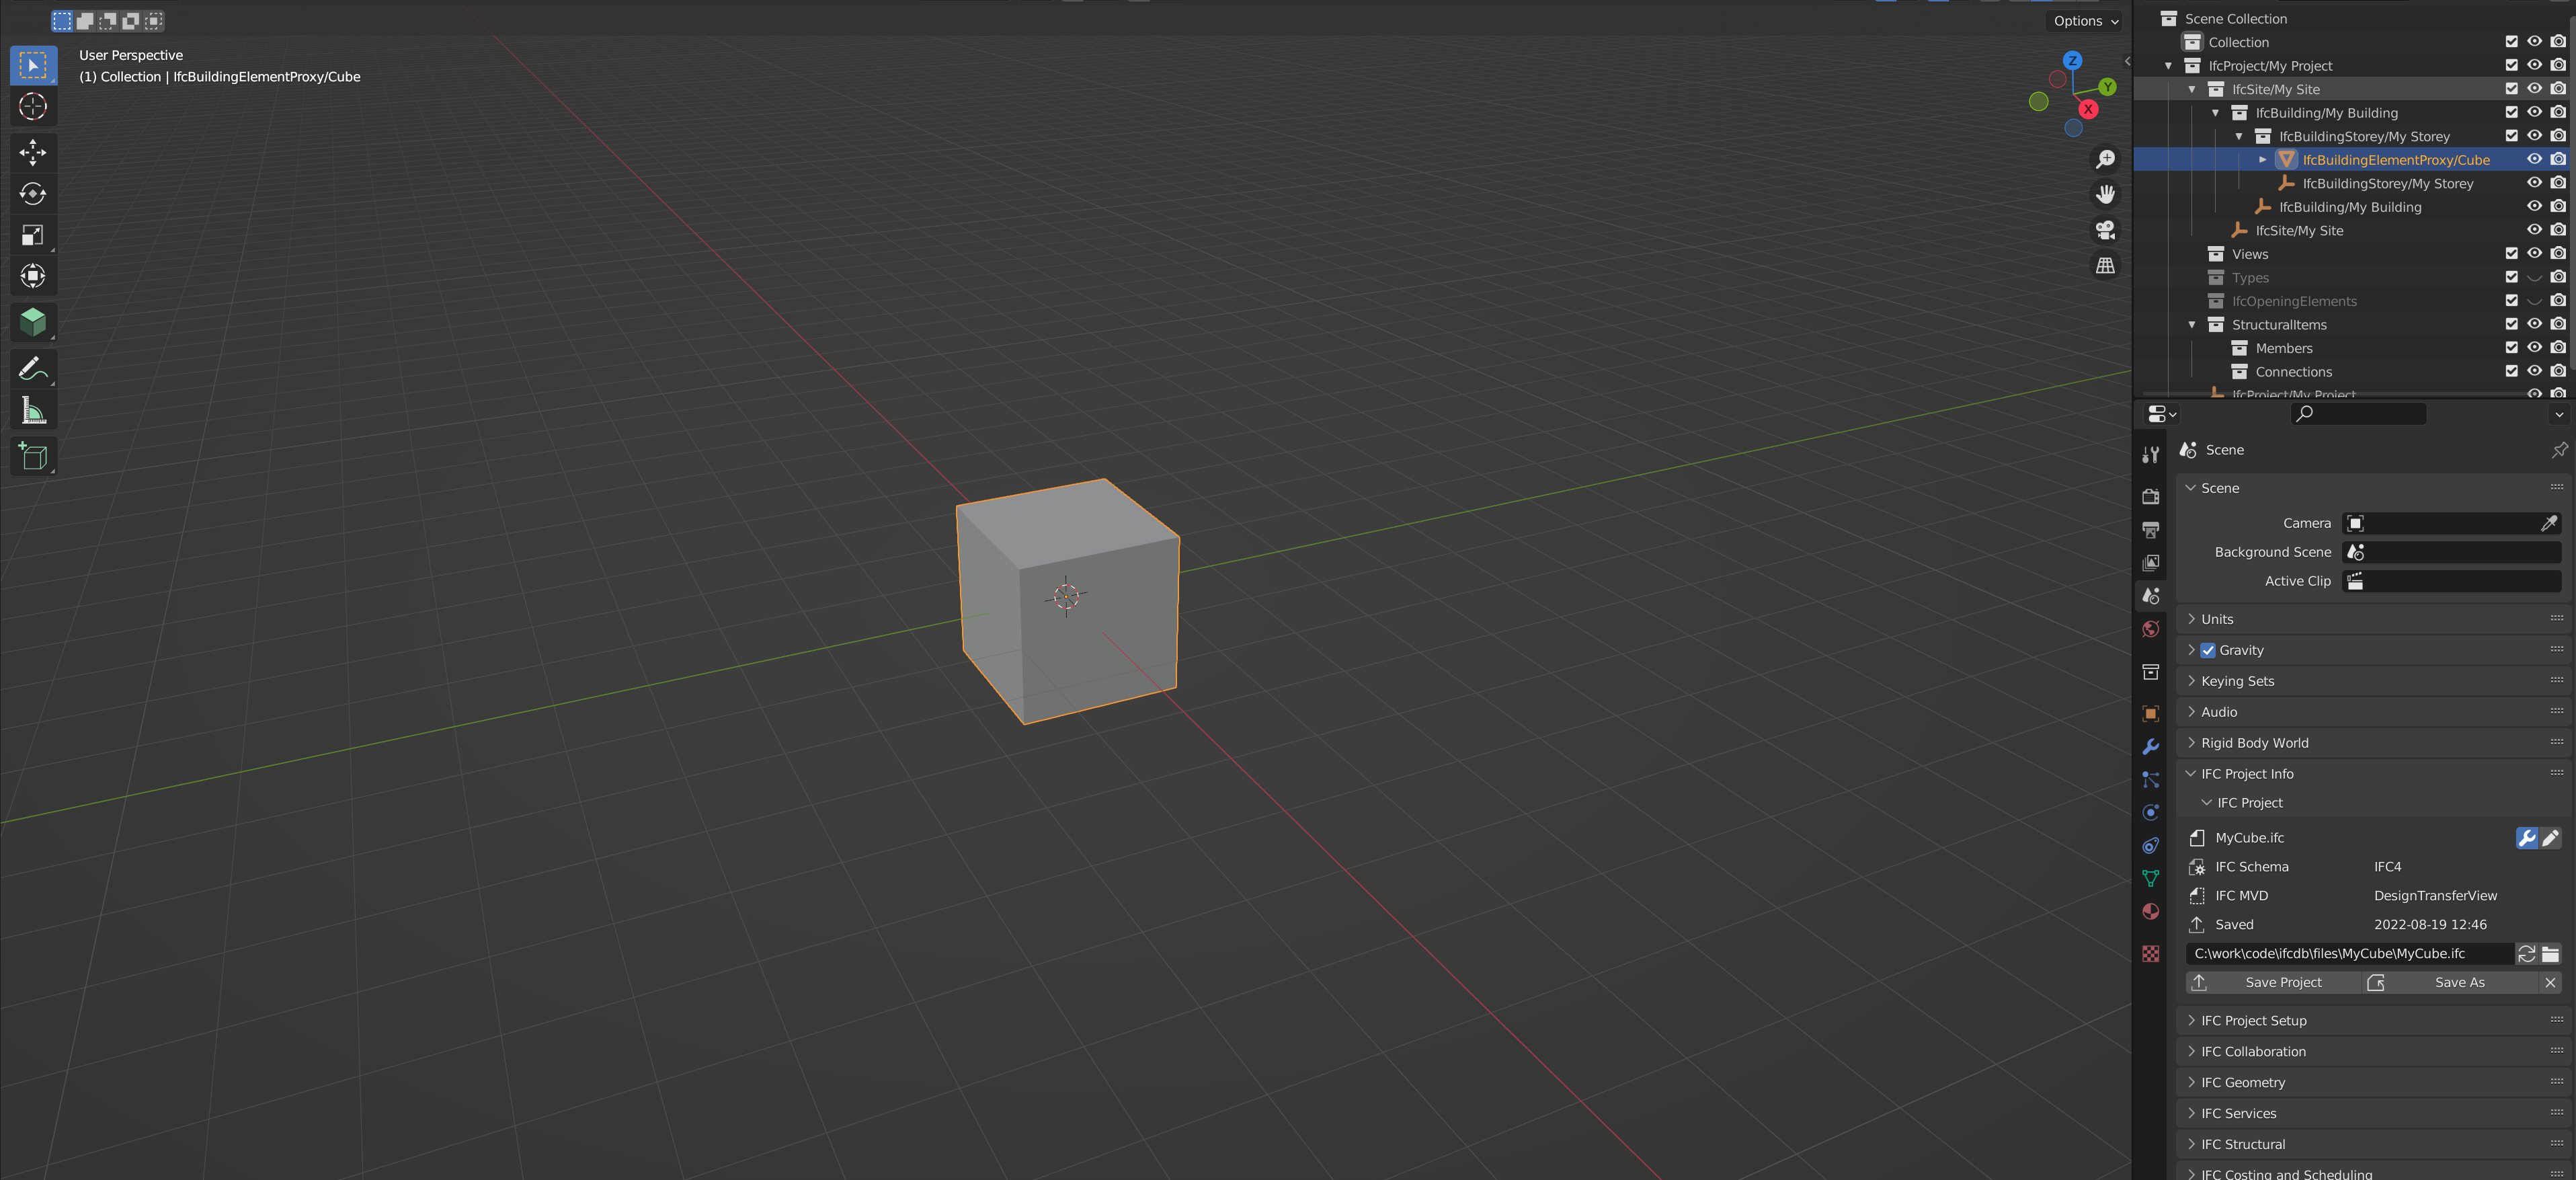Image resolution: width=2576 pixels, height=1180 pixels.
Task: Switch perspective/orthographic grid icon
Action: click(2105, 265)
